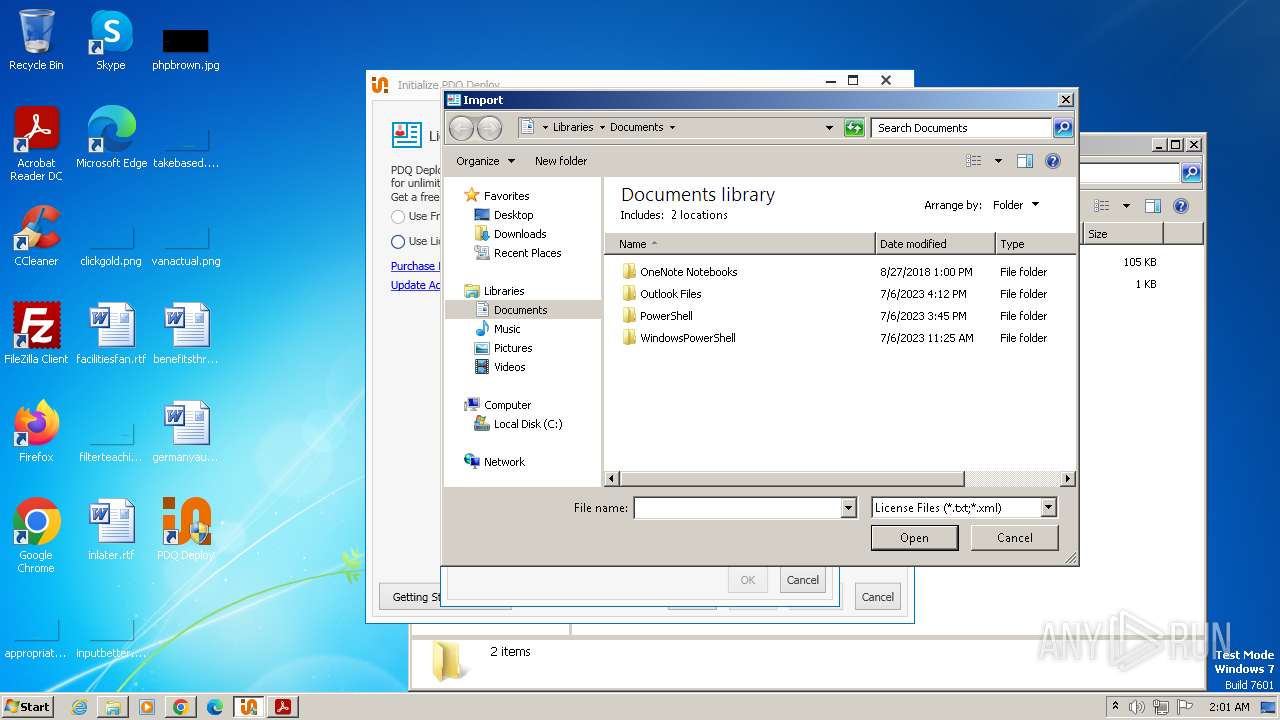Viewport: 1280px width, 720px height.
Task: Click the File name input field
Action: pyautogui.click(x=738, y=508)
